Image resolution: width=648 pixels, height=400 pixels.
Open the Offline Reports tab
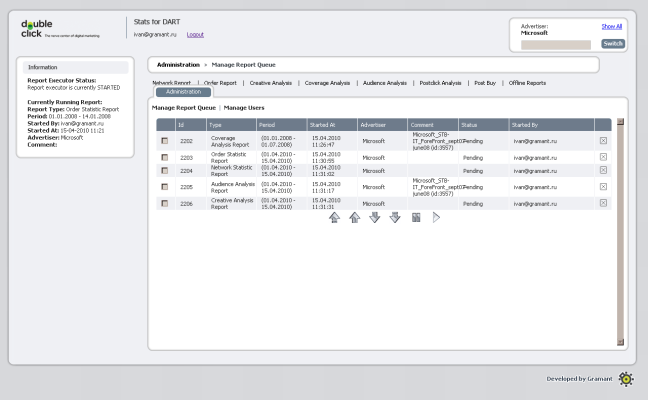pyautogui.click(x=527, y=83)
